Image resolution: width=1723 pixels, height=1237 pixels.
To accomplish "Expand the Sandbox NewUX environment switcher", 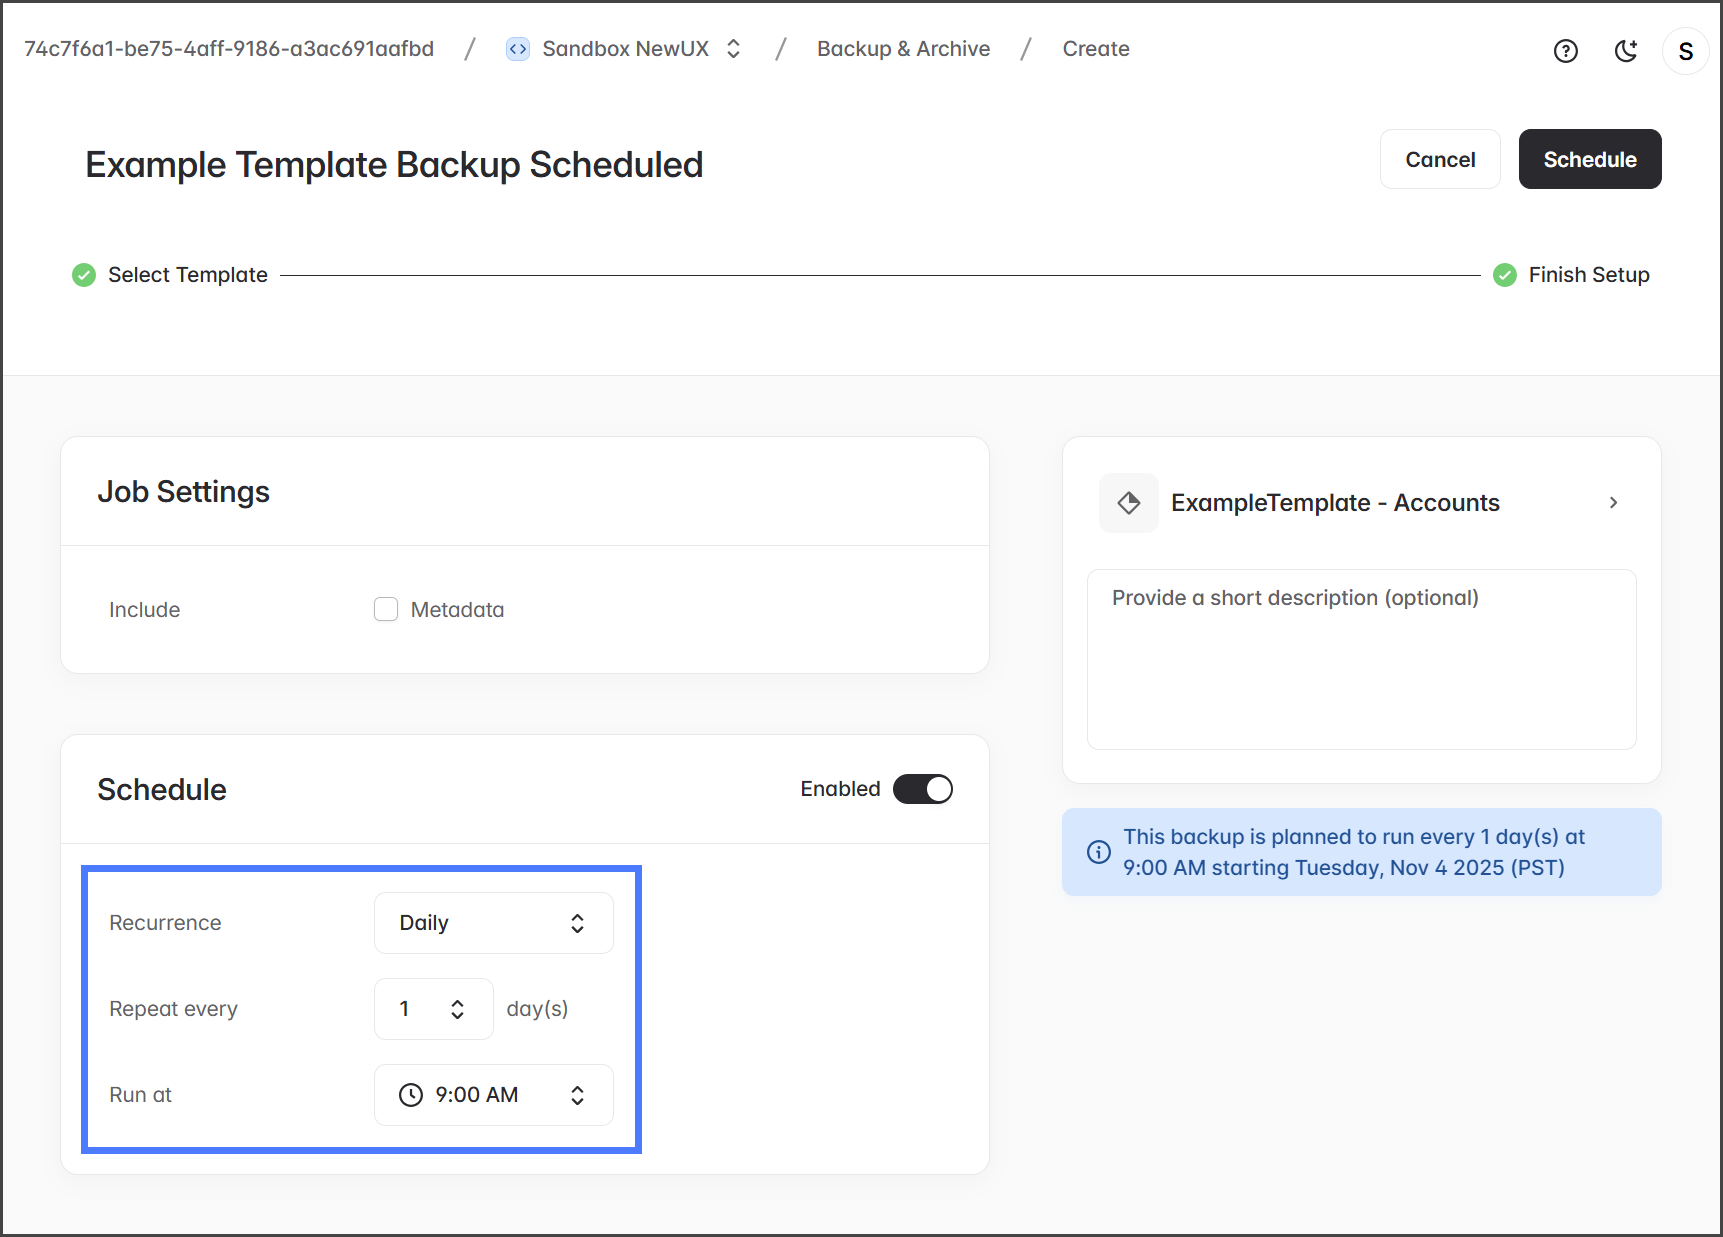I will pos(733,49).
